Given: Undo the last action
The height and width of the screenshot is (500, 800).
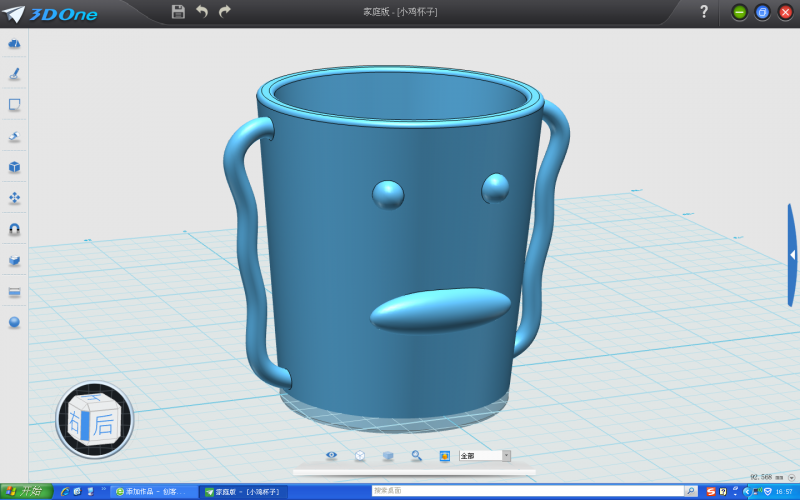Looking at the screenshot, I should point(202,11).
